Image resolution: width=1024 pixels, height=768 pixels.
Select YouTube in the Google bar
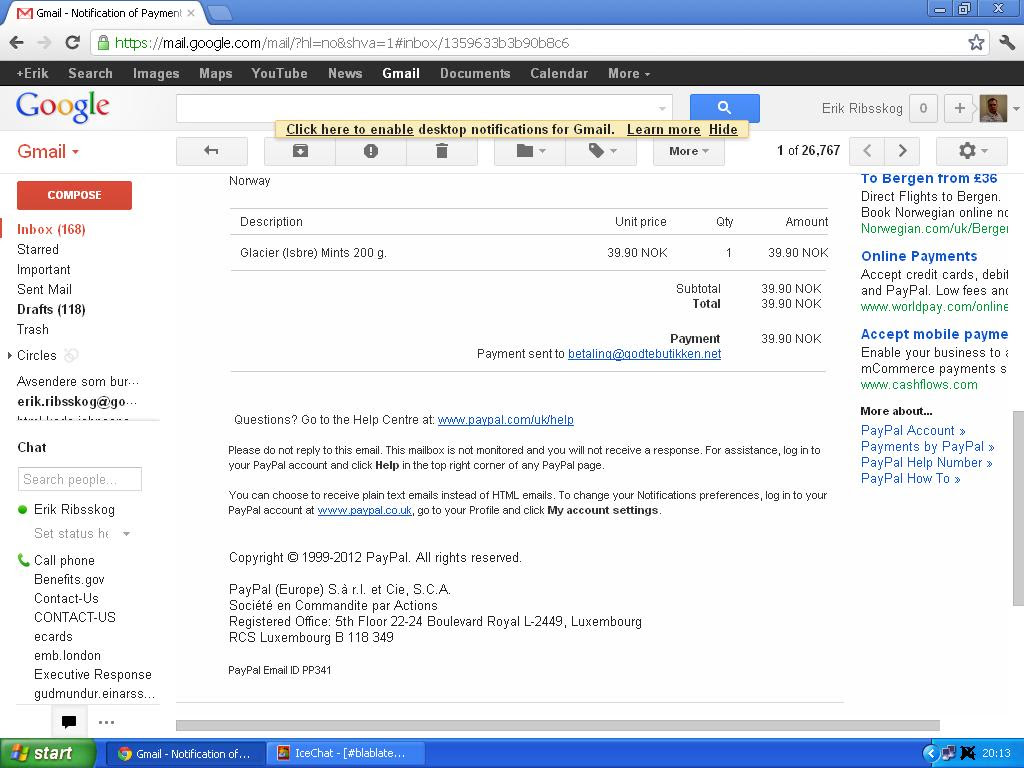tap(280, 73)
